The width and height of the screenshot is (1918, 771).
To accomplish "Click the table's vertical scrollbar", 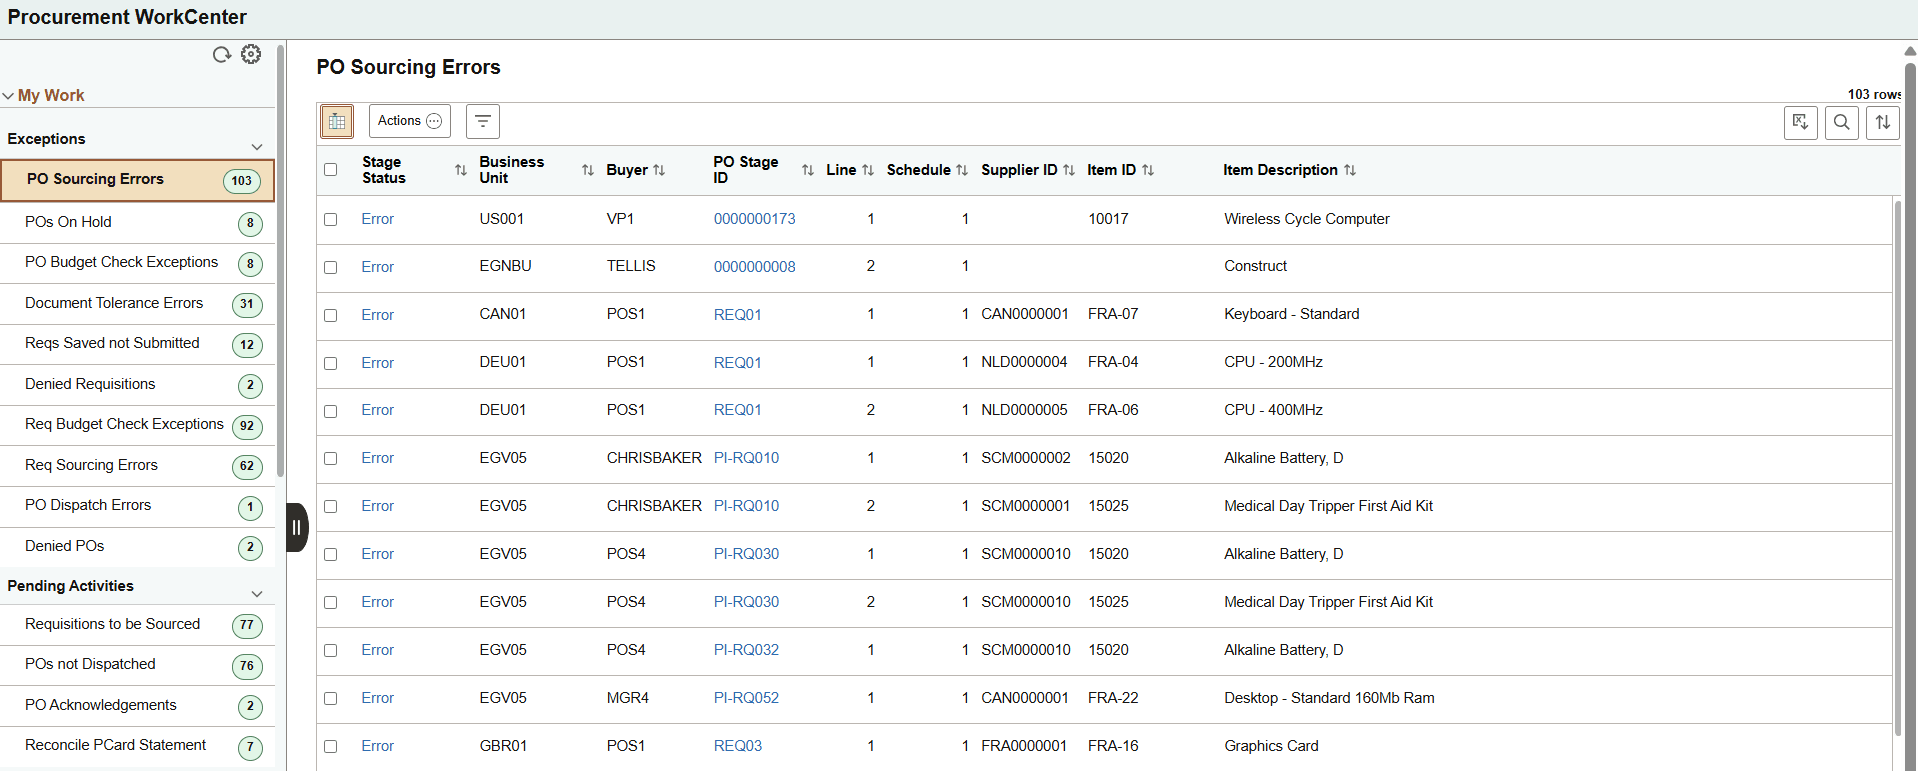I will (x=1897, y=468).
